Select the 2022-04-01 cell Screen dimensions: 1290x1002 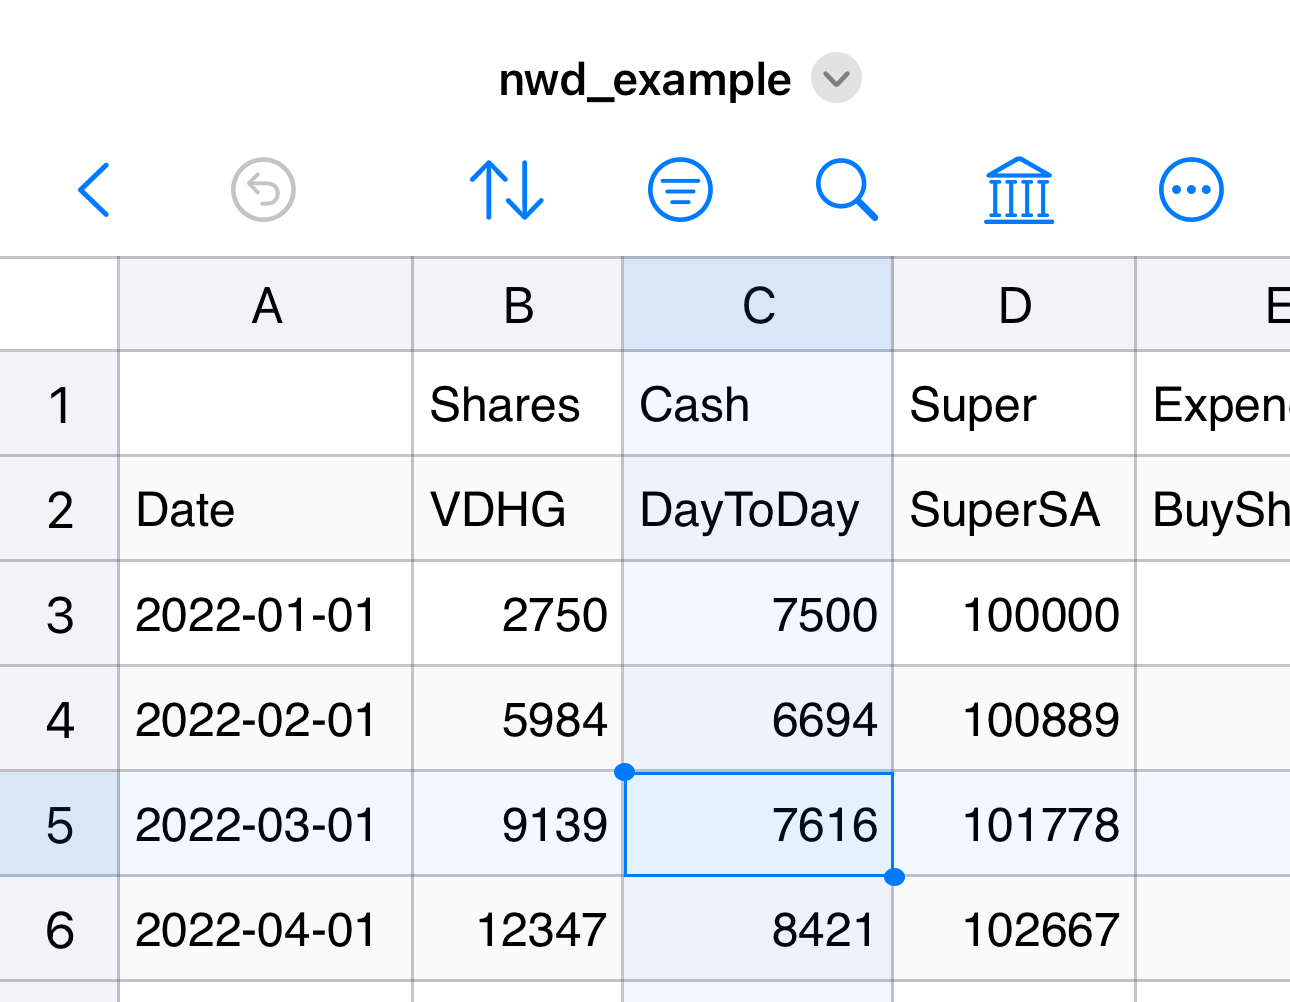[x=266, y=929]
